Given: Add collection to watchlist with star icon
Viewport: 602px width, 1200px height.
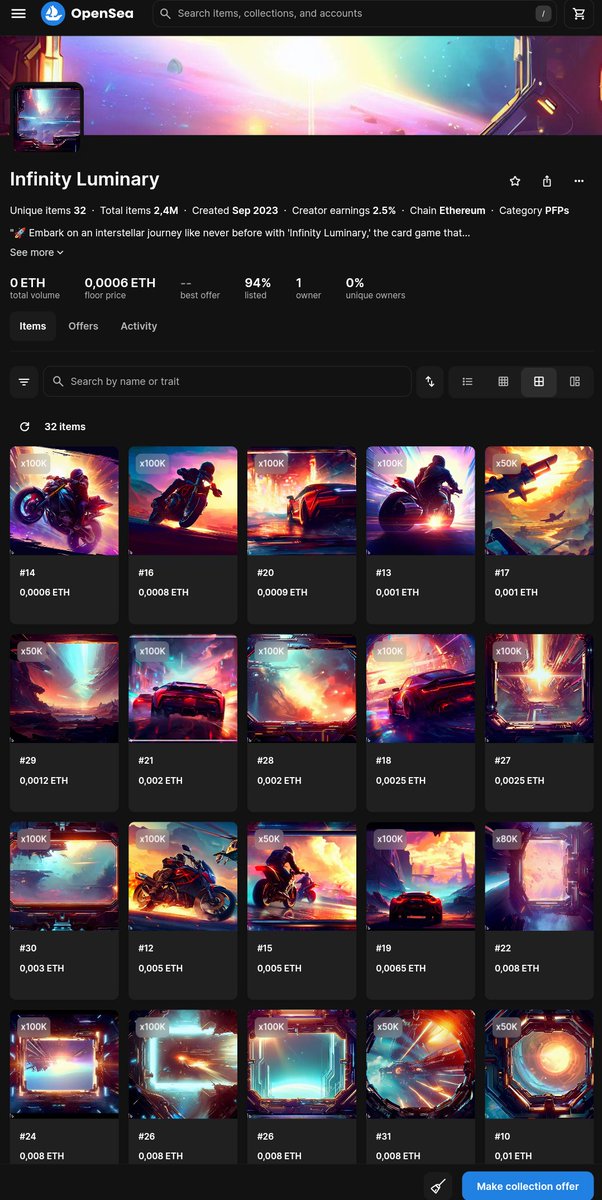Looking at the screenshot, I should [x=515, y=181].
